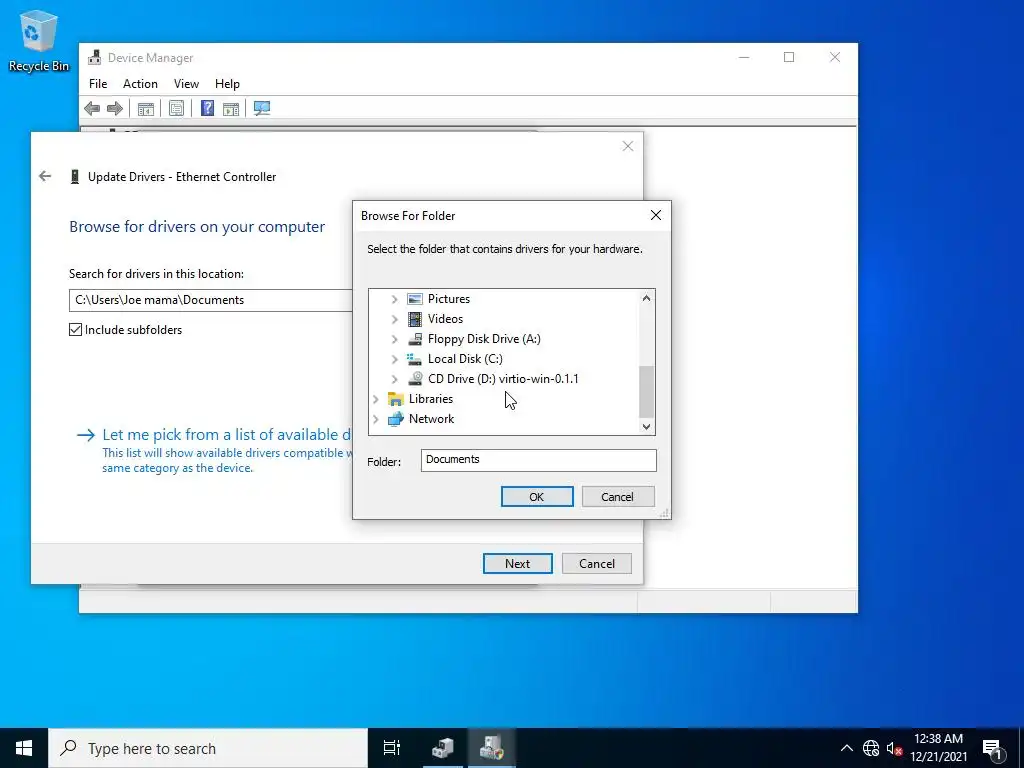Screen dimensions: 1024x768
Task: Open the Action menu
Action: (x=140, y=84)
